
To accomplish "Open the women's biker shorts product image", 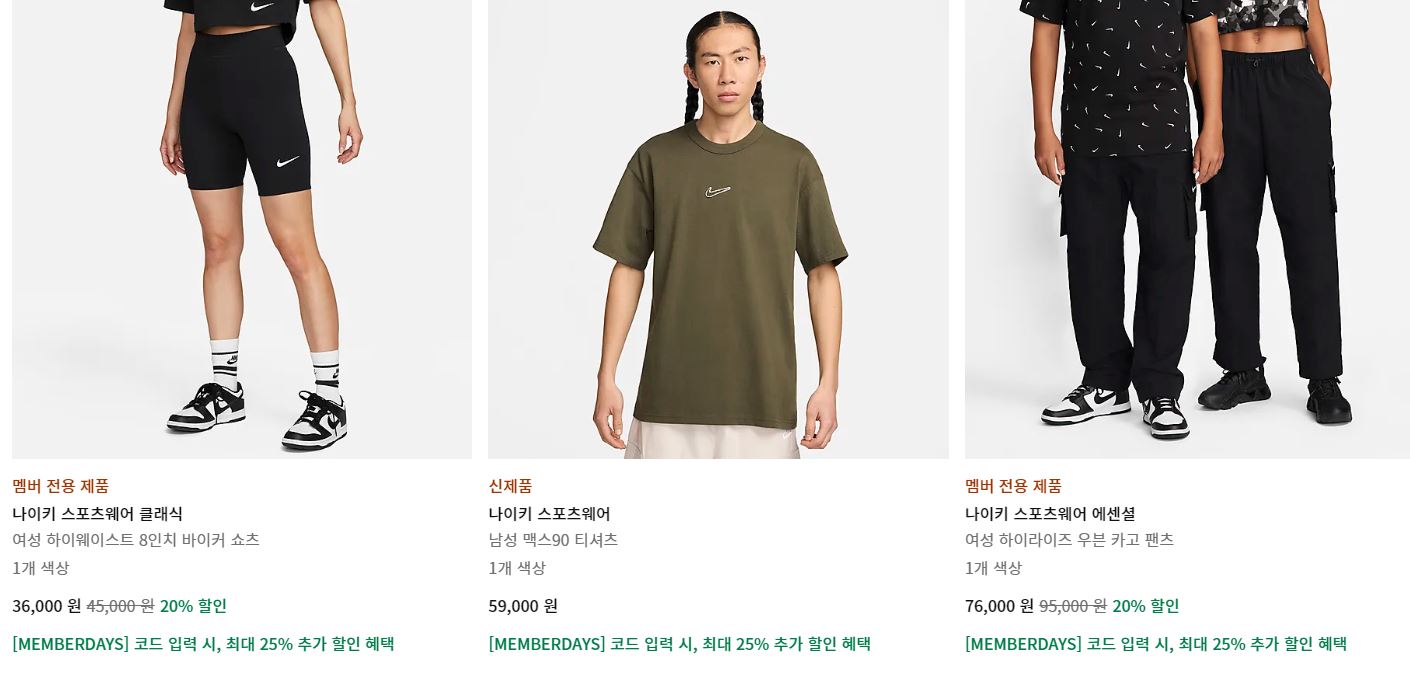I will [242, 229].
